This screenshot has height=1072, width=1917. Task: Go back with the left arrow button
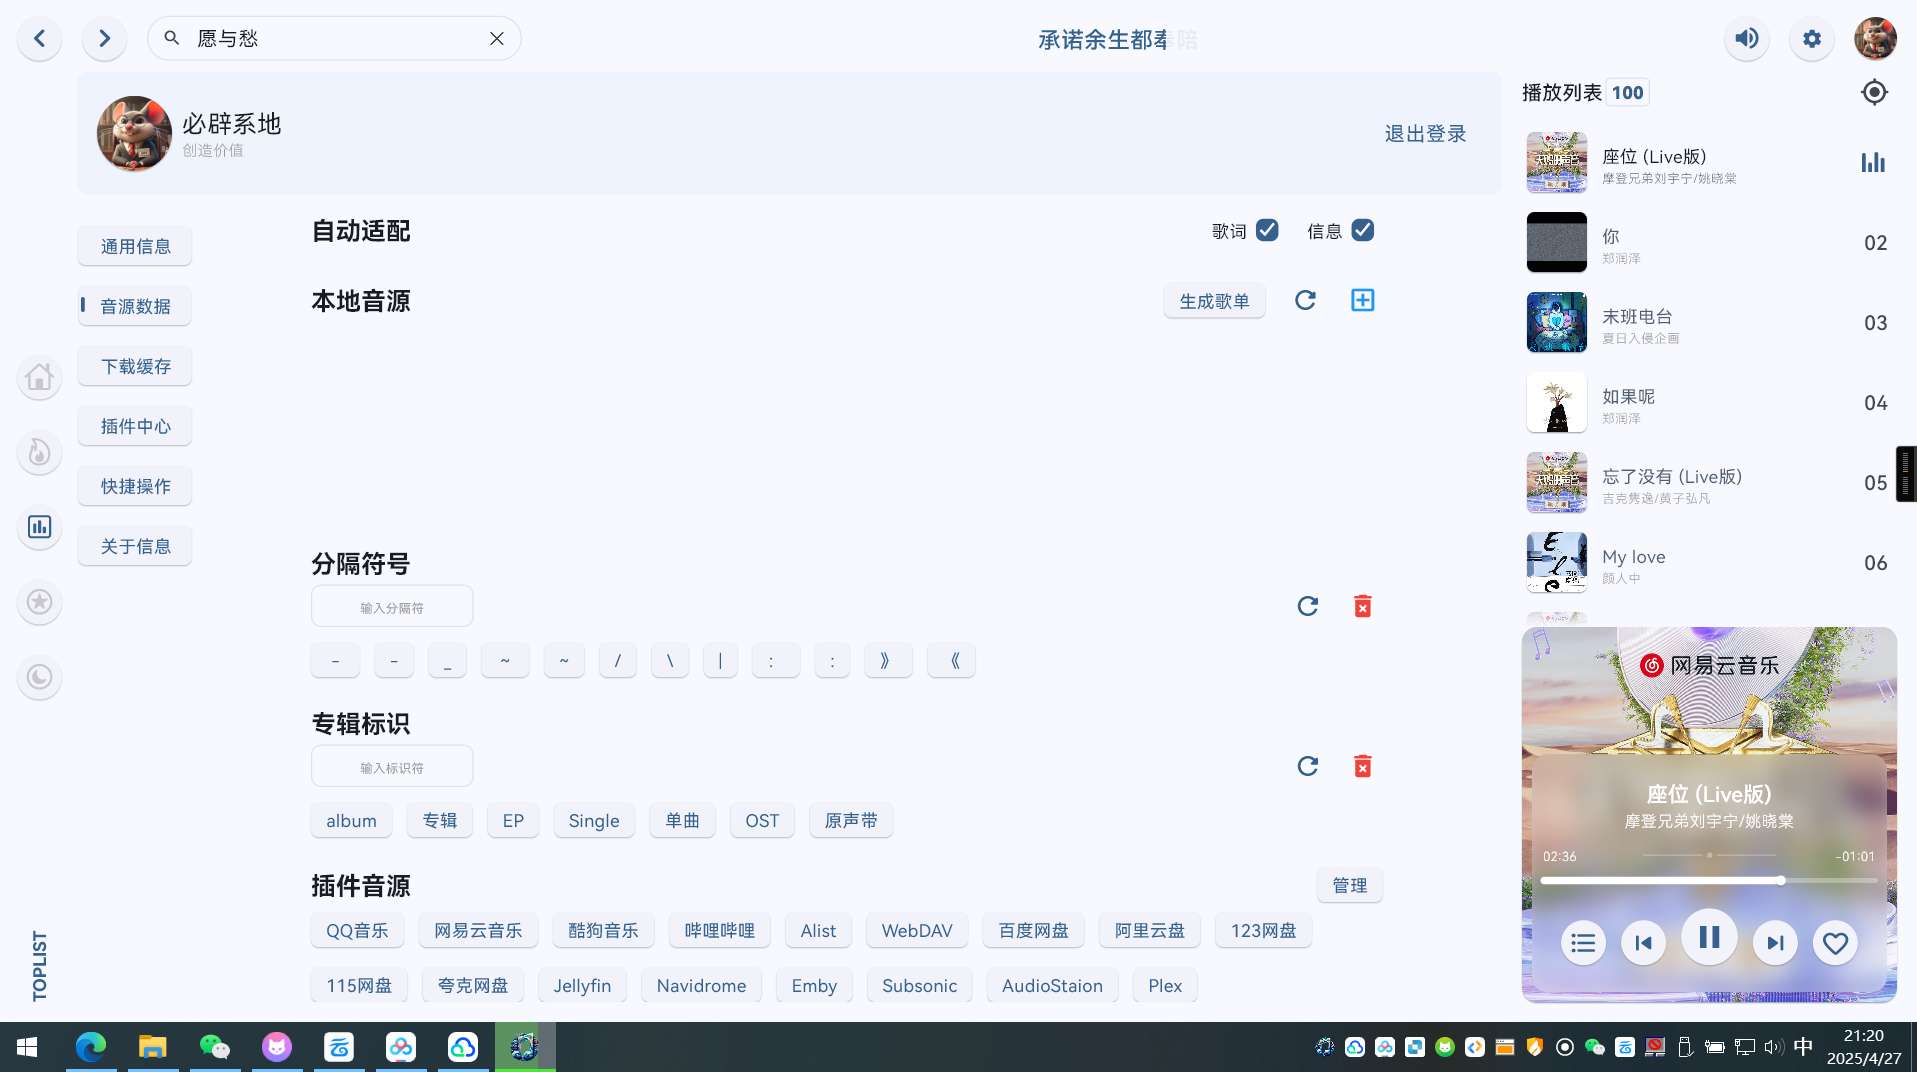tap(40, 39)
